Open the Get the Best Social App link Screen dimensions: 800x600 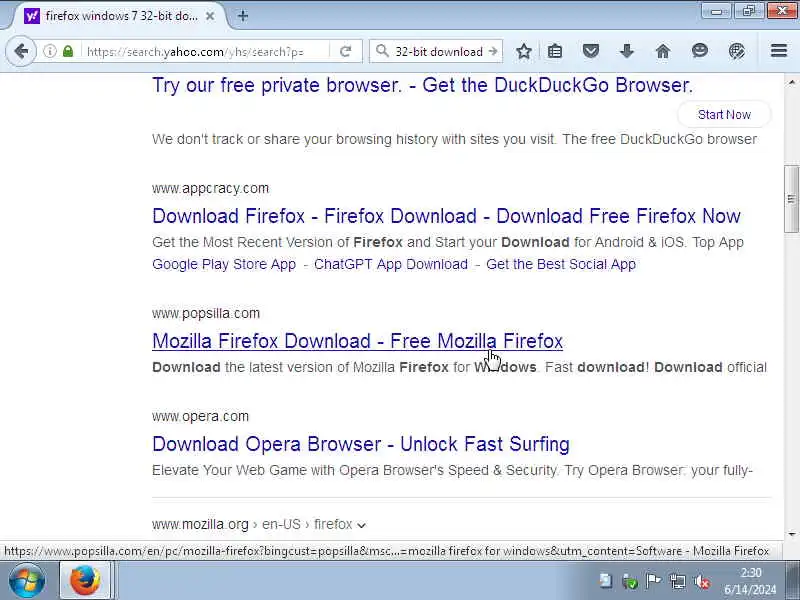point(561,264)
